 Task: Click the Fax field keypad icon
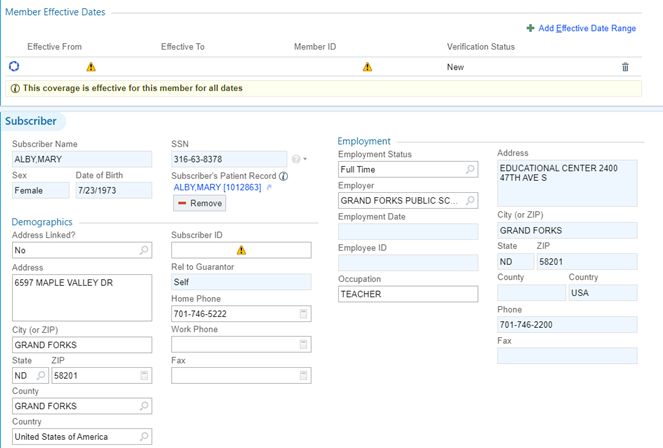(303, 376)
